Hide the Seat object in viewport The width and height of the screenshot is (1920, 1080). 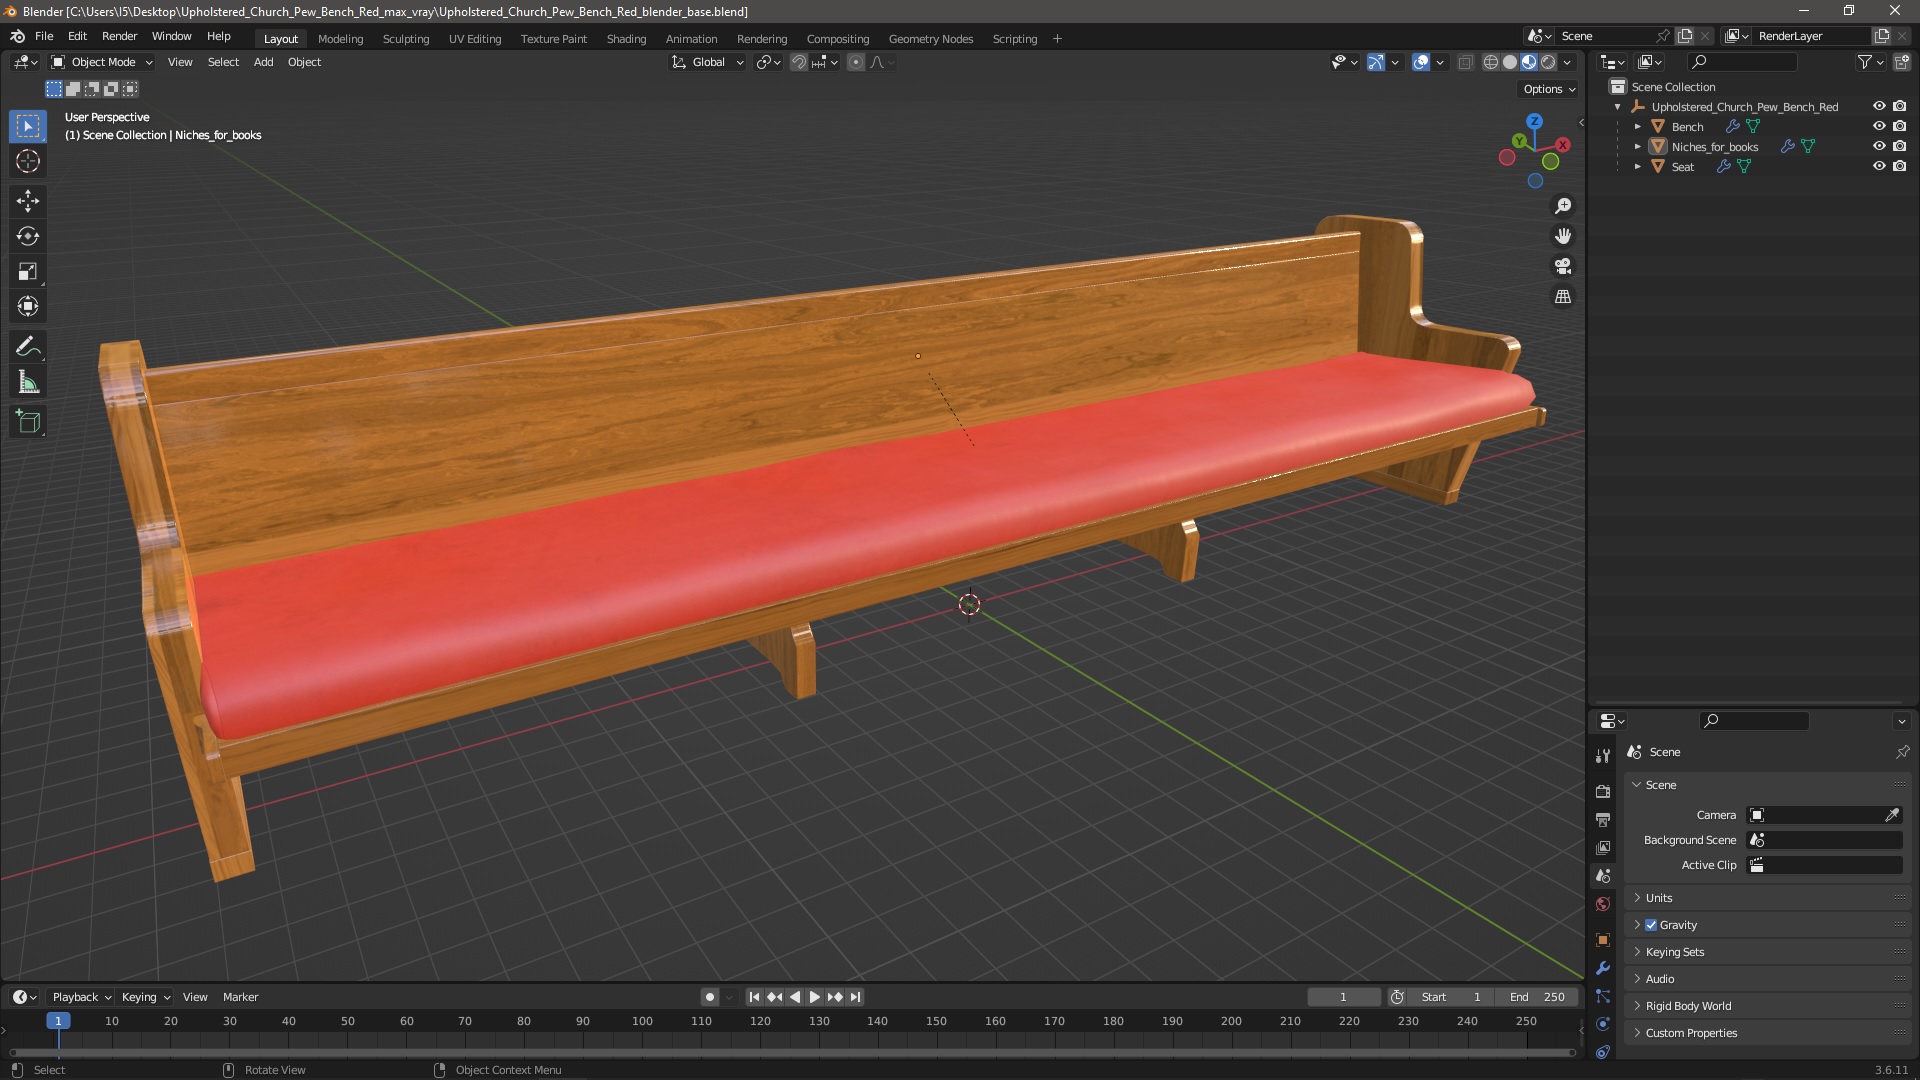pos(1879,166)
